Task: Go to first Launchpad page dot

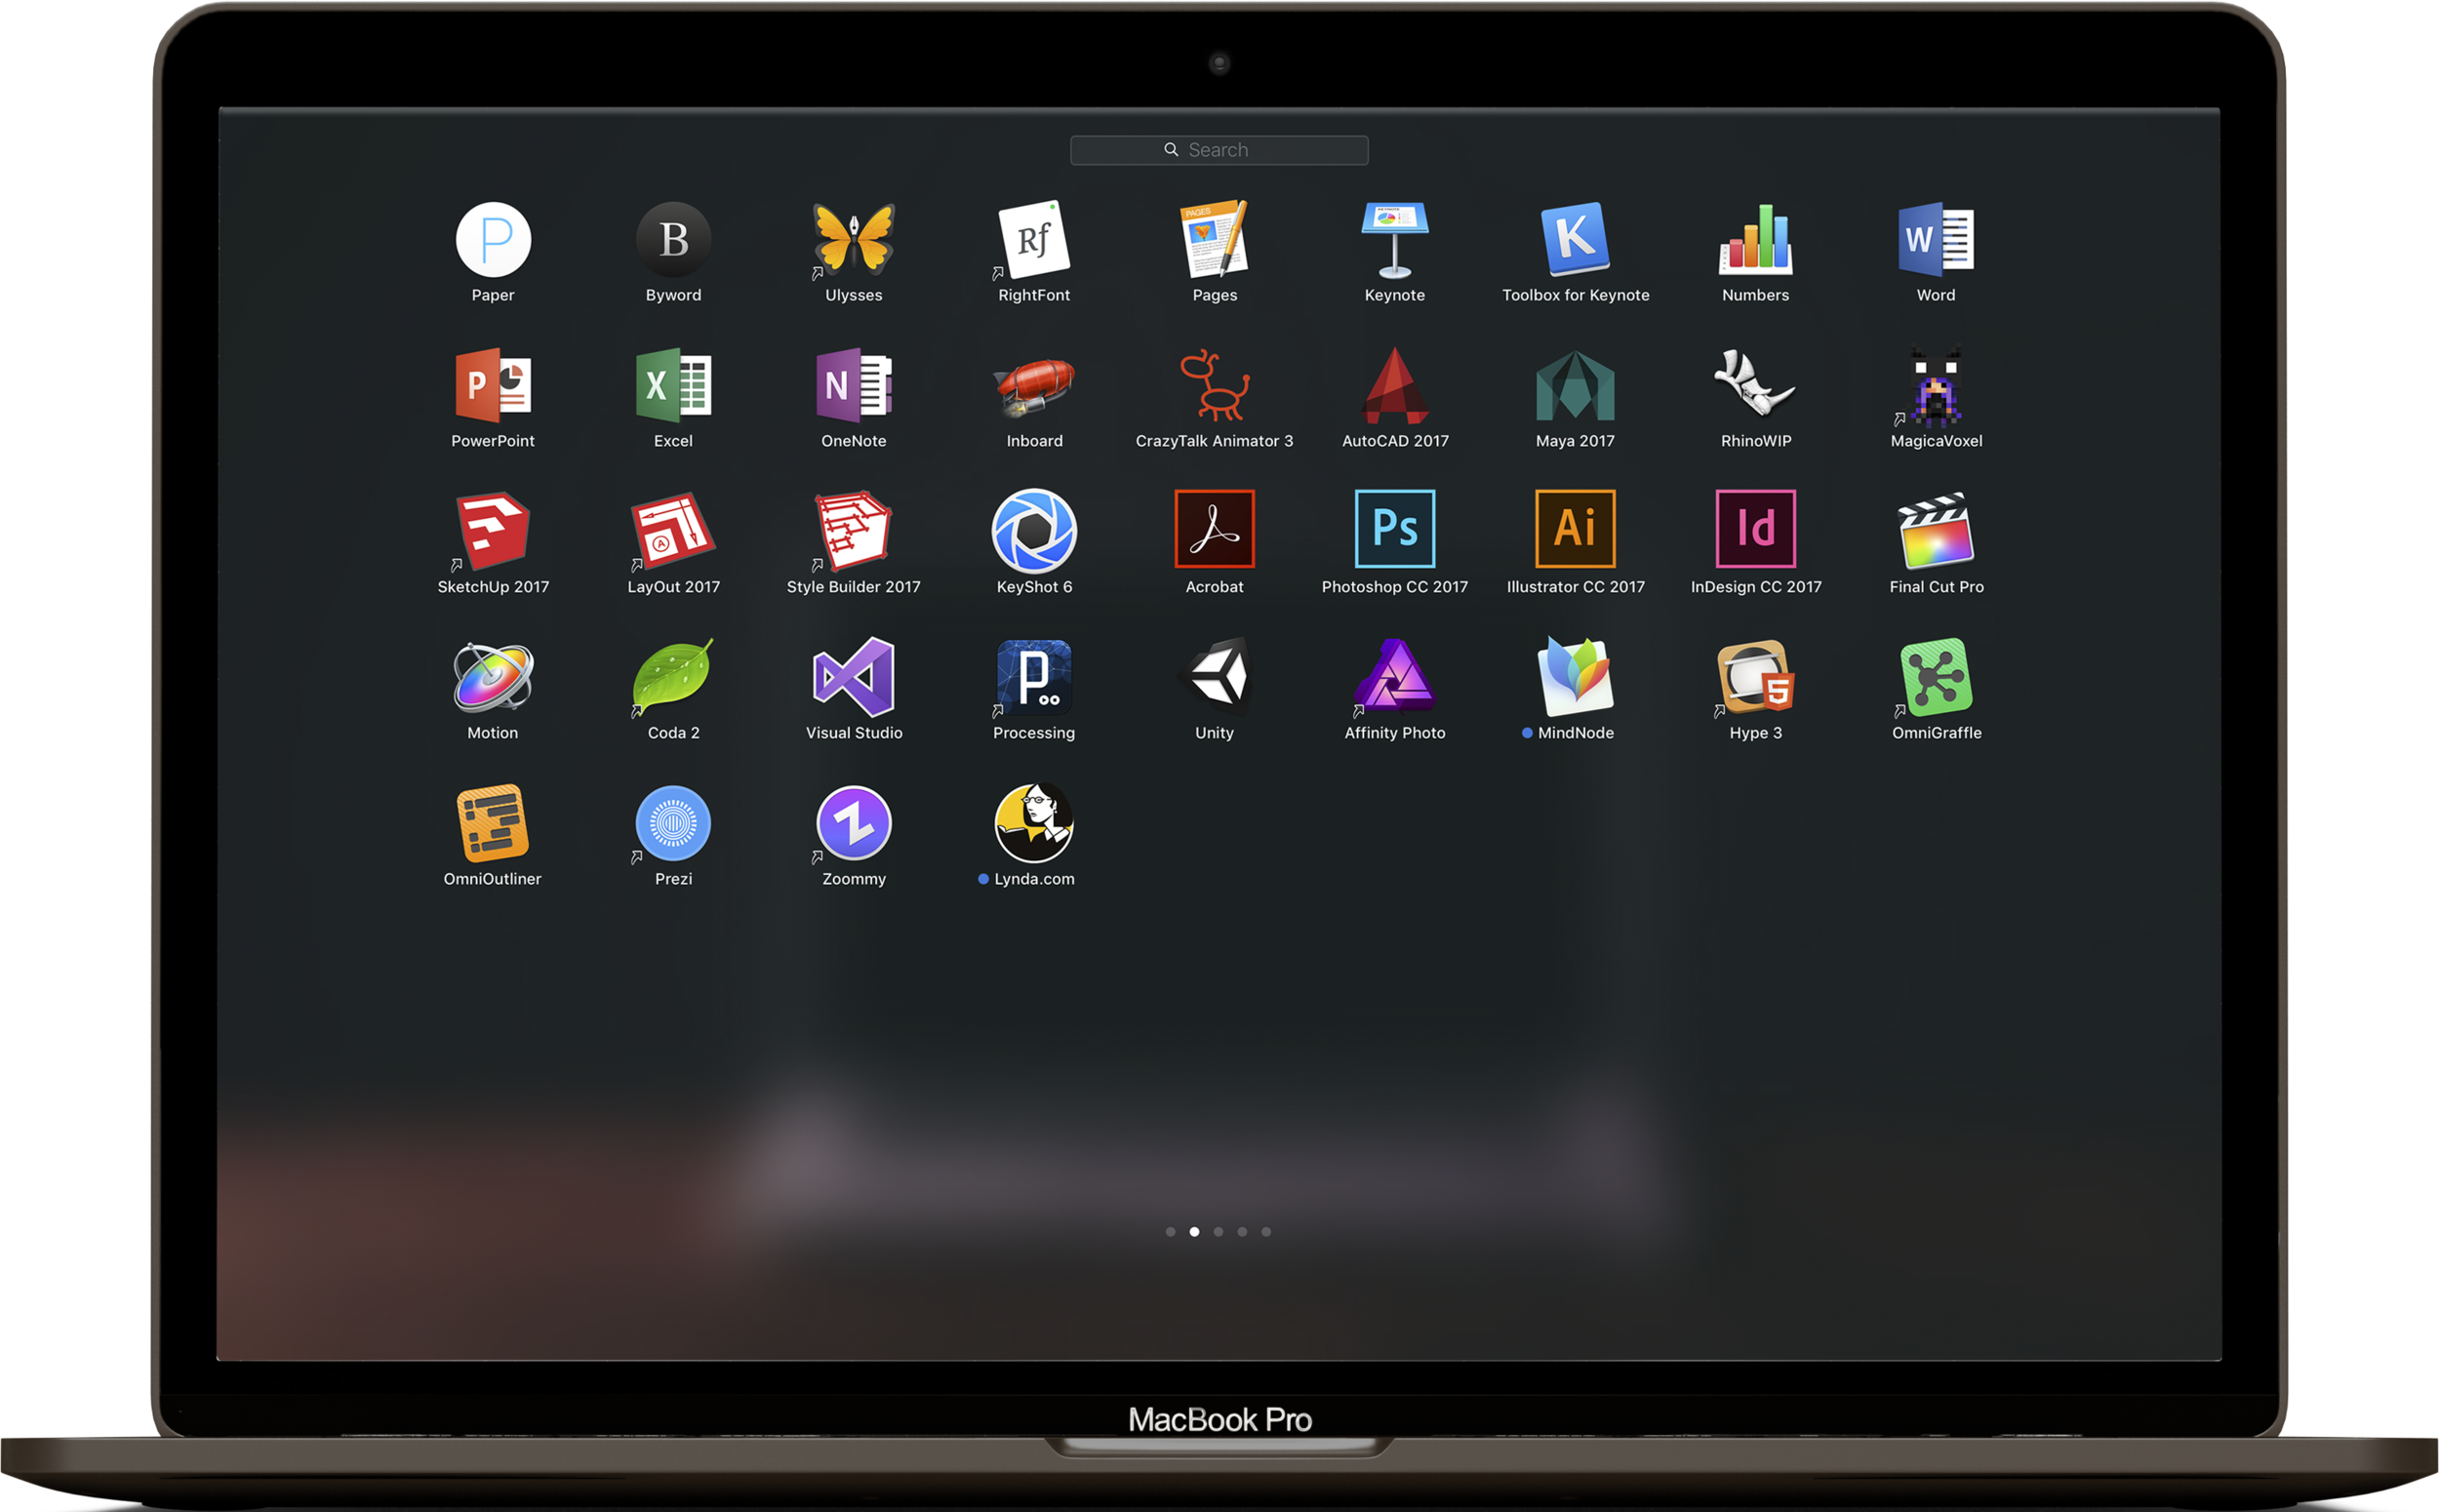Action: pos(1170,1232)
